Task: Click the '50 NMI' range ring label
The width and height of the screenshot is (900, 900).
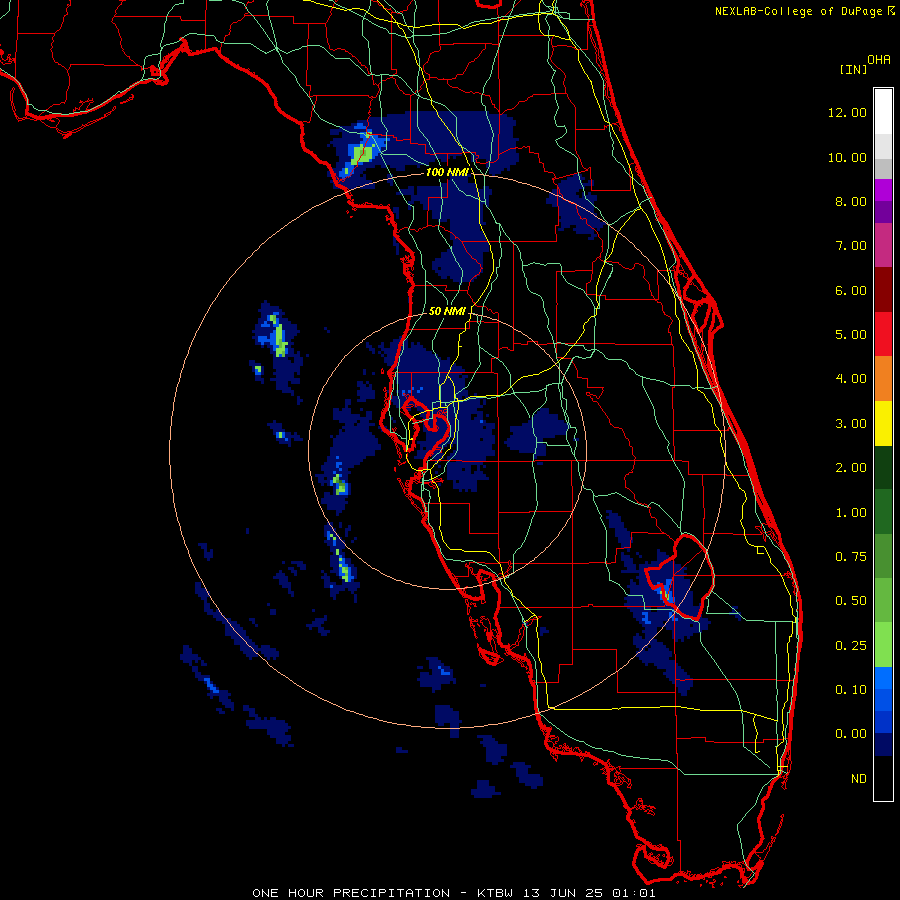Action: (x=447, y=311)
